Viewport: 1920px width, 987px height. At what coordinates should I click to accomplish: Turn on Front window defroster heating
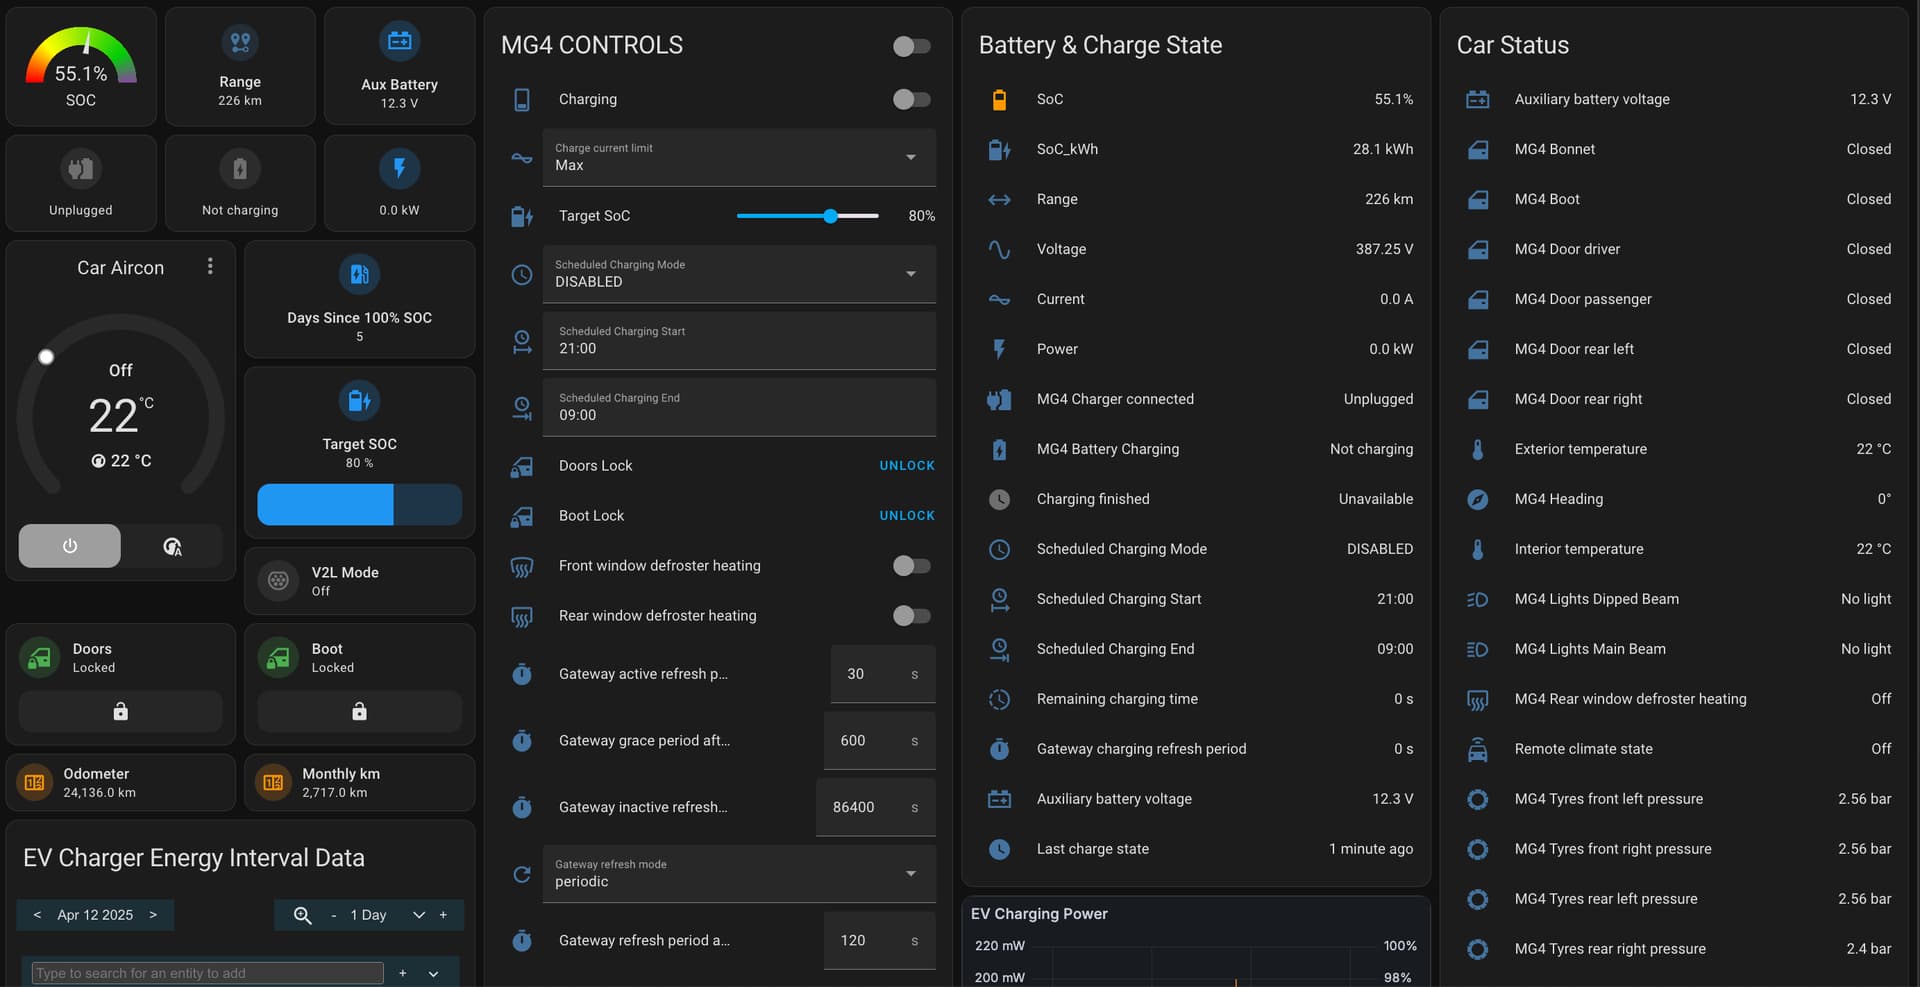[x=911, y=566]
